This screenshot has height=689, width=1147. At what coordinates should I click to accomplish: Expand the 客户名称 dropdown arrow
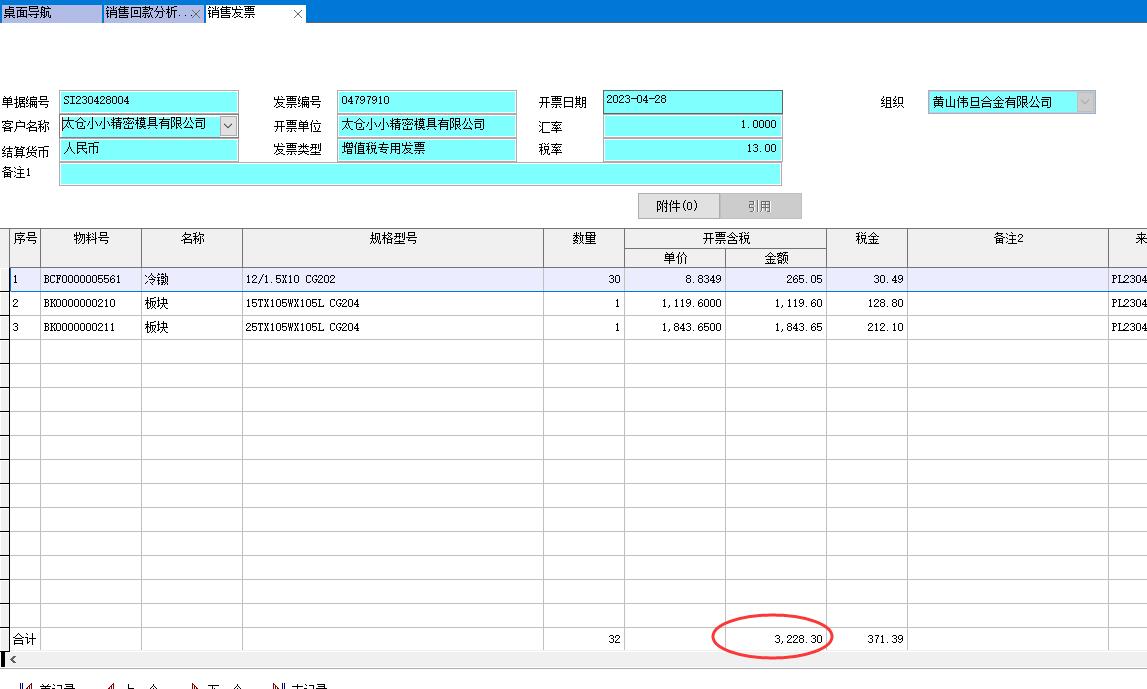228,125
